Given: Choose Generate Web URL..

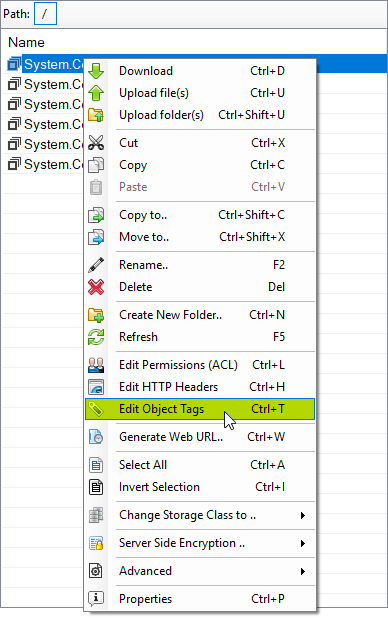Looking at the screenshot, I should (x=200, y=437).
